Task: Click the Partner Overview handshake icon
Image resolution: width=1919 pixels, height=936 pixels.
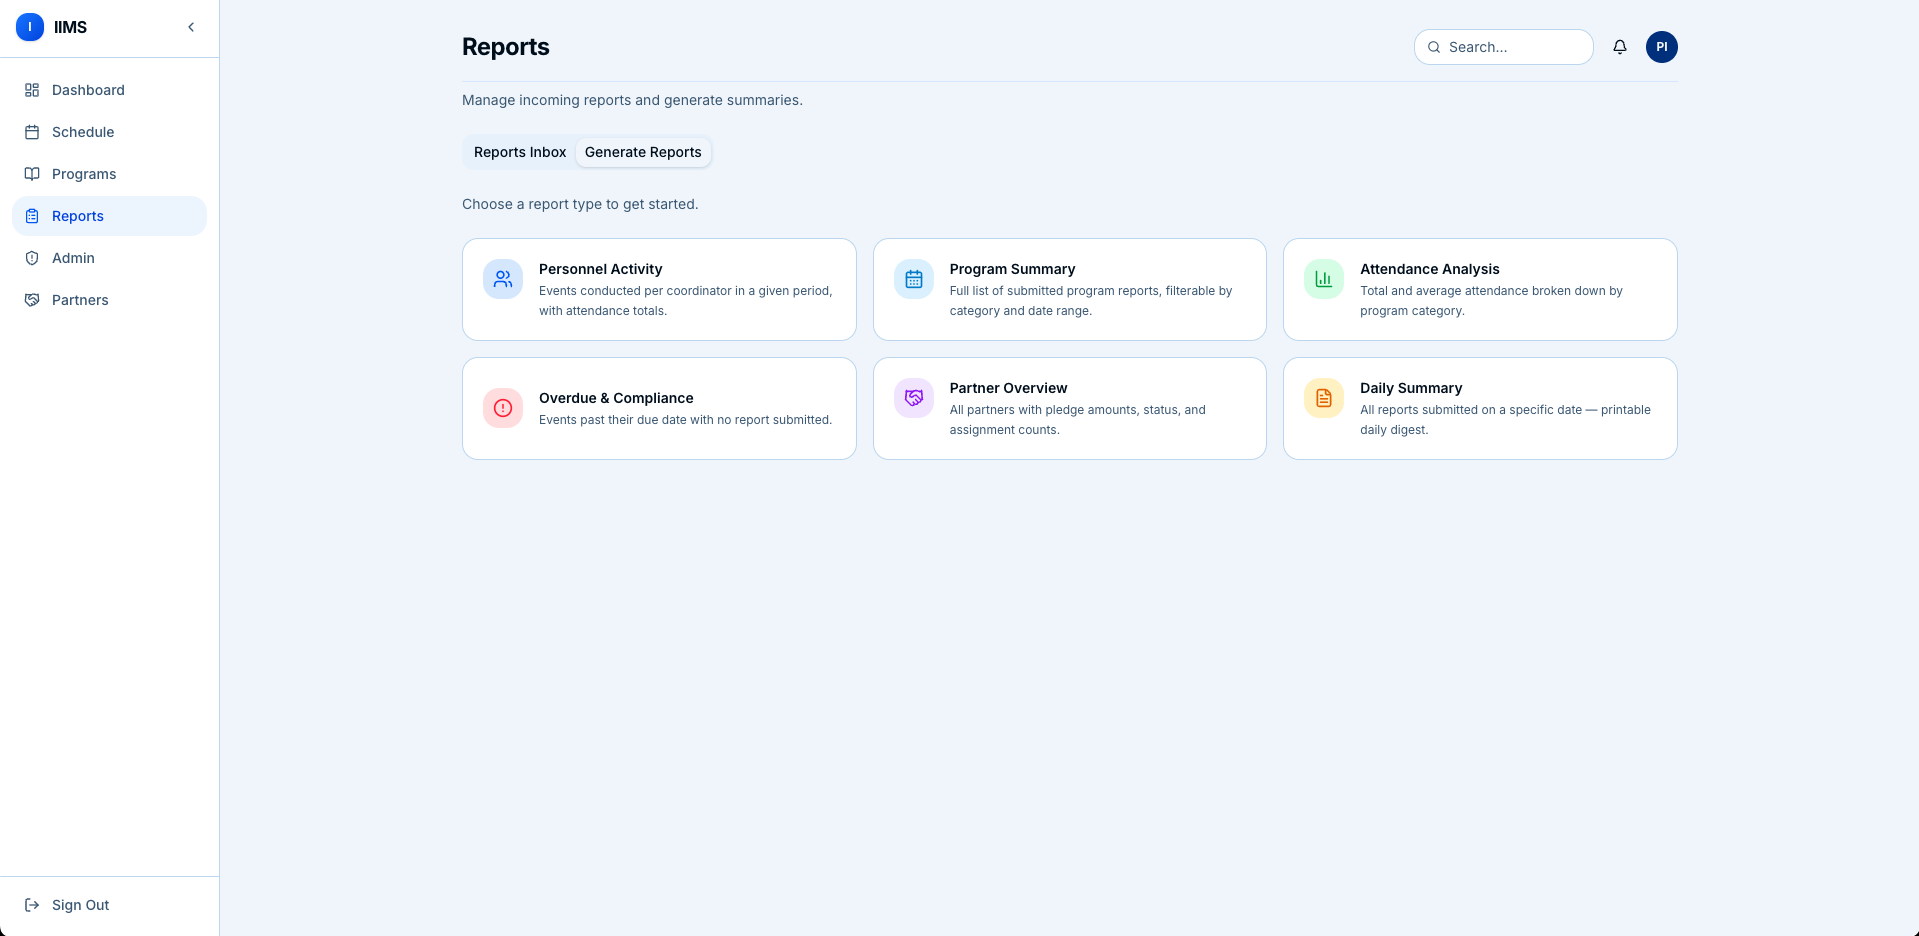Action: click(x=913, y=398)
